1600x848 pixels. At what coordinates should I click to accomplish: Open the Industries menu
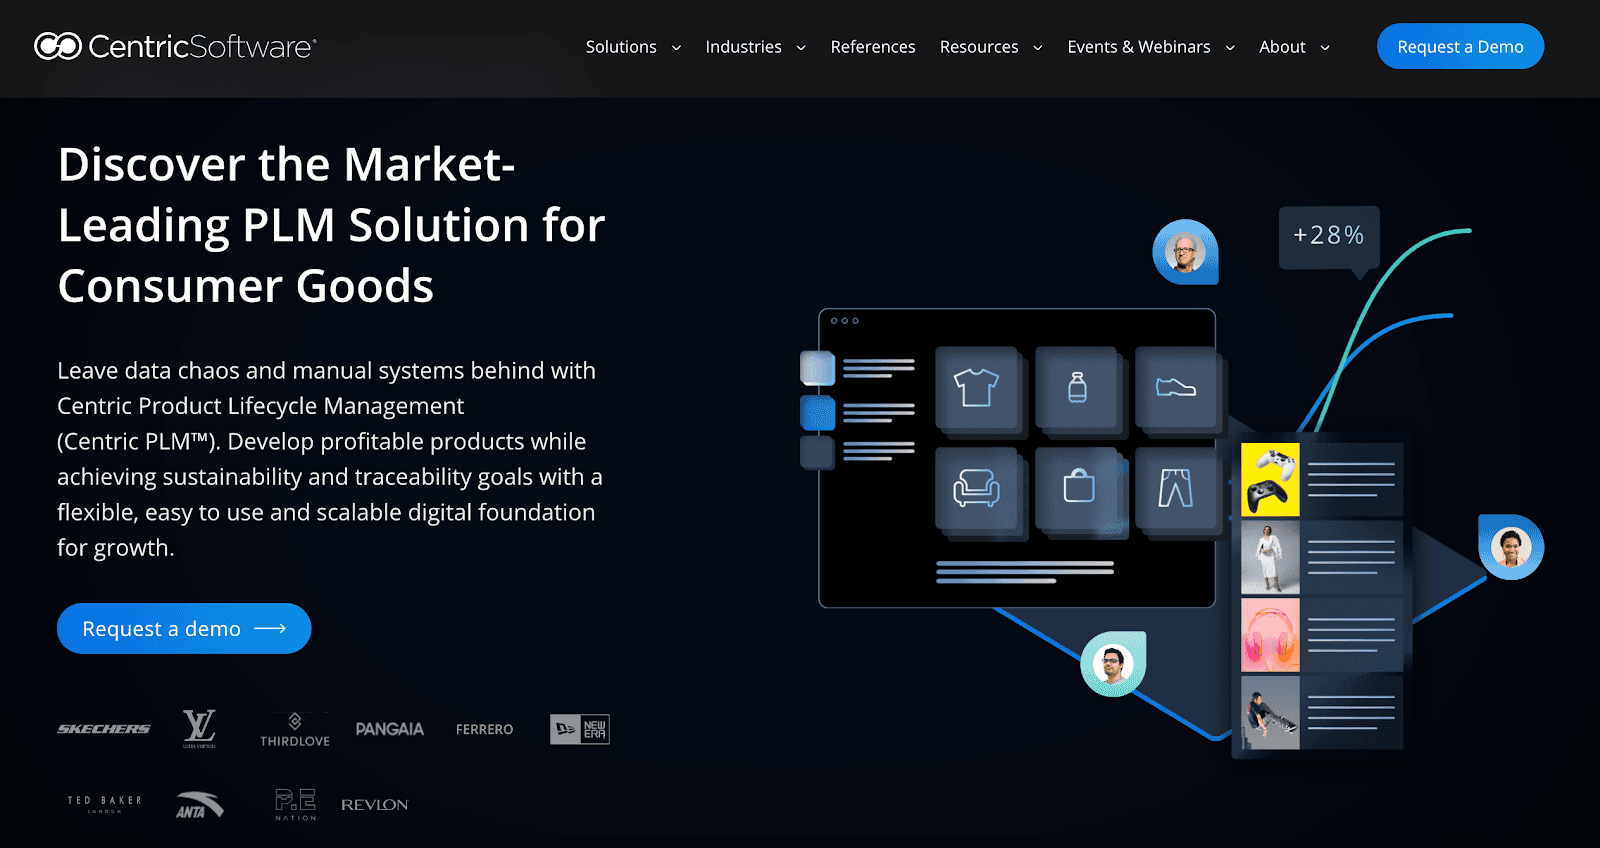tap(743, 47)
